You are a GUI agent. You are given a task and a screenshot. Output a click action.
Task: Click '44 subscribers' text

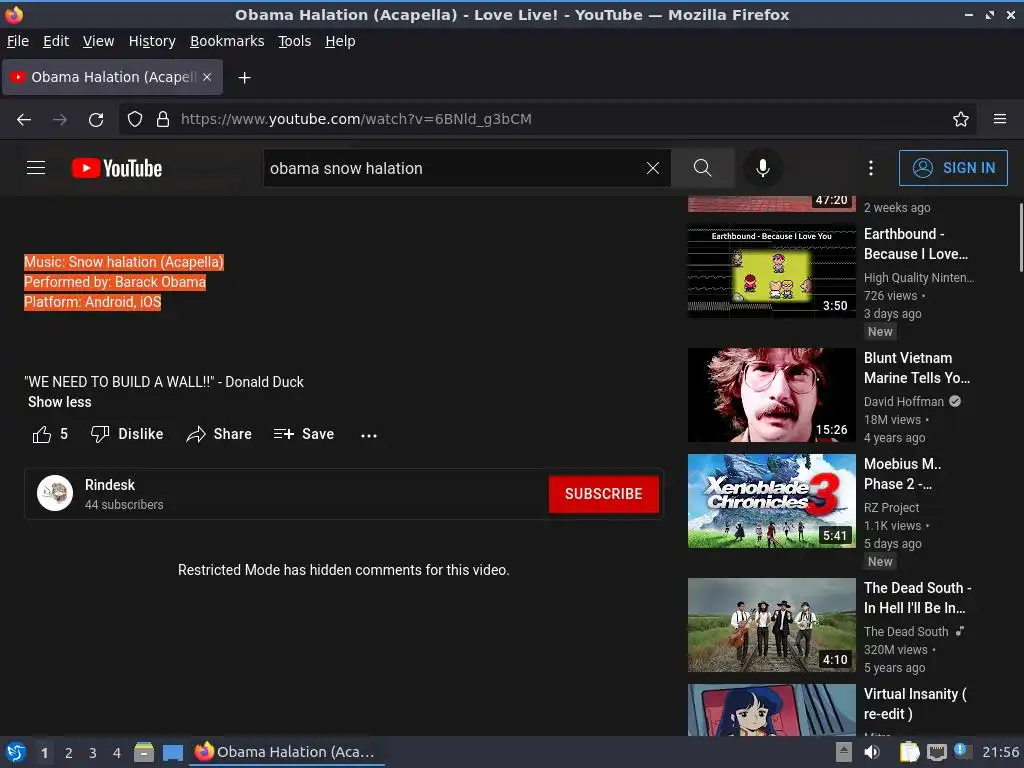click(x=124, y=505)
